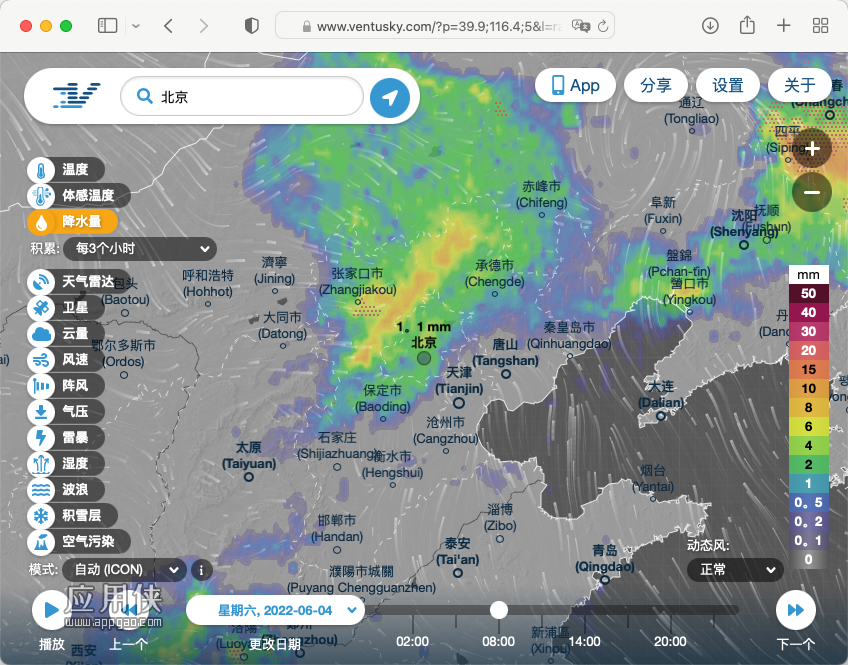Expand the 自动 (ICON) model dropdown
Viewport: 848px width, 665px height.
tap(124, 570)
